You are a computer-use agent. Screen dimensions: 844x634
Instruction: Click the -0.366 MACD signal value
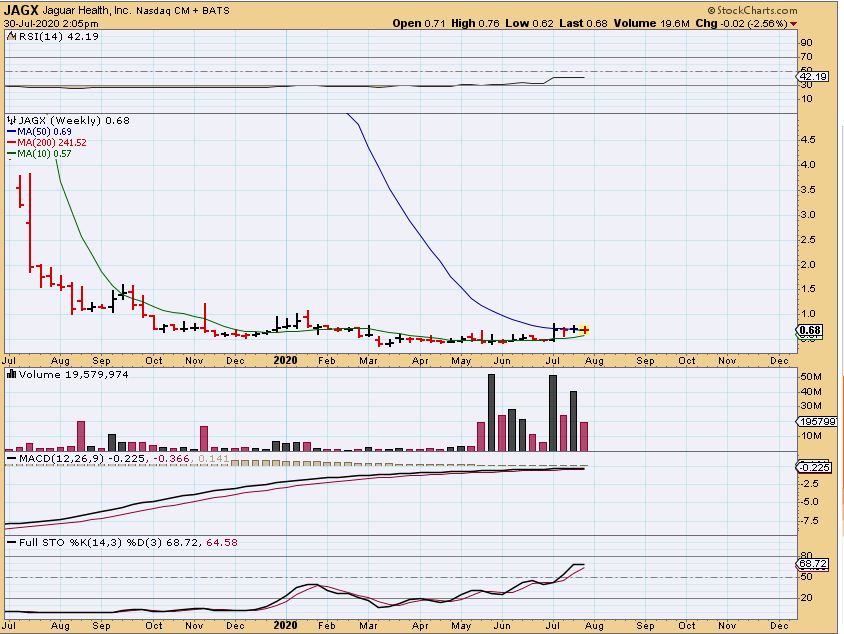(172, 459)
